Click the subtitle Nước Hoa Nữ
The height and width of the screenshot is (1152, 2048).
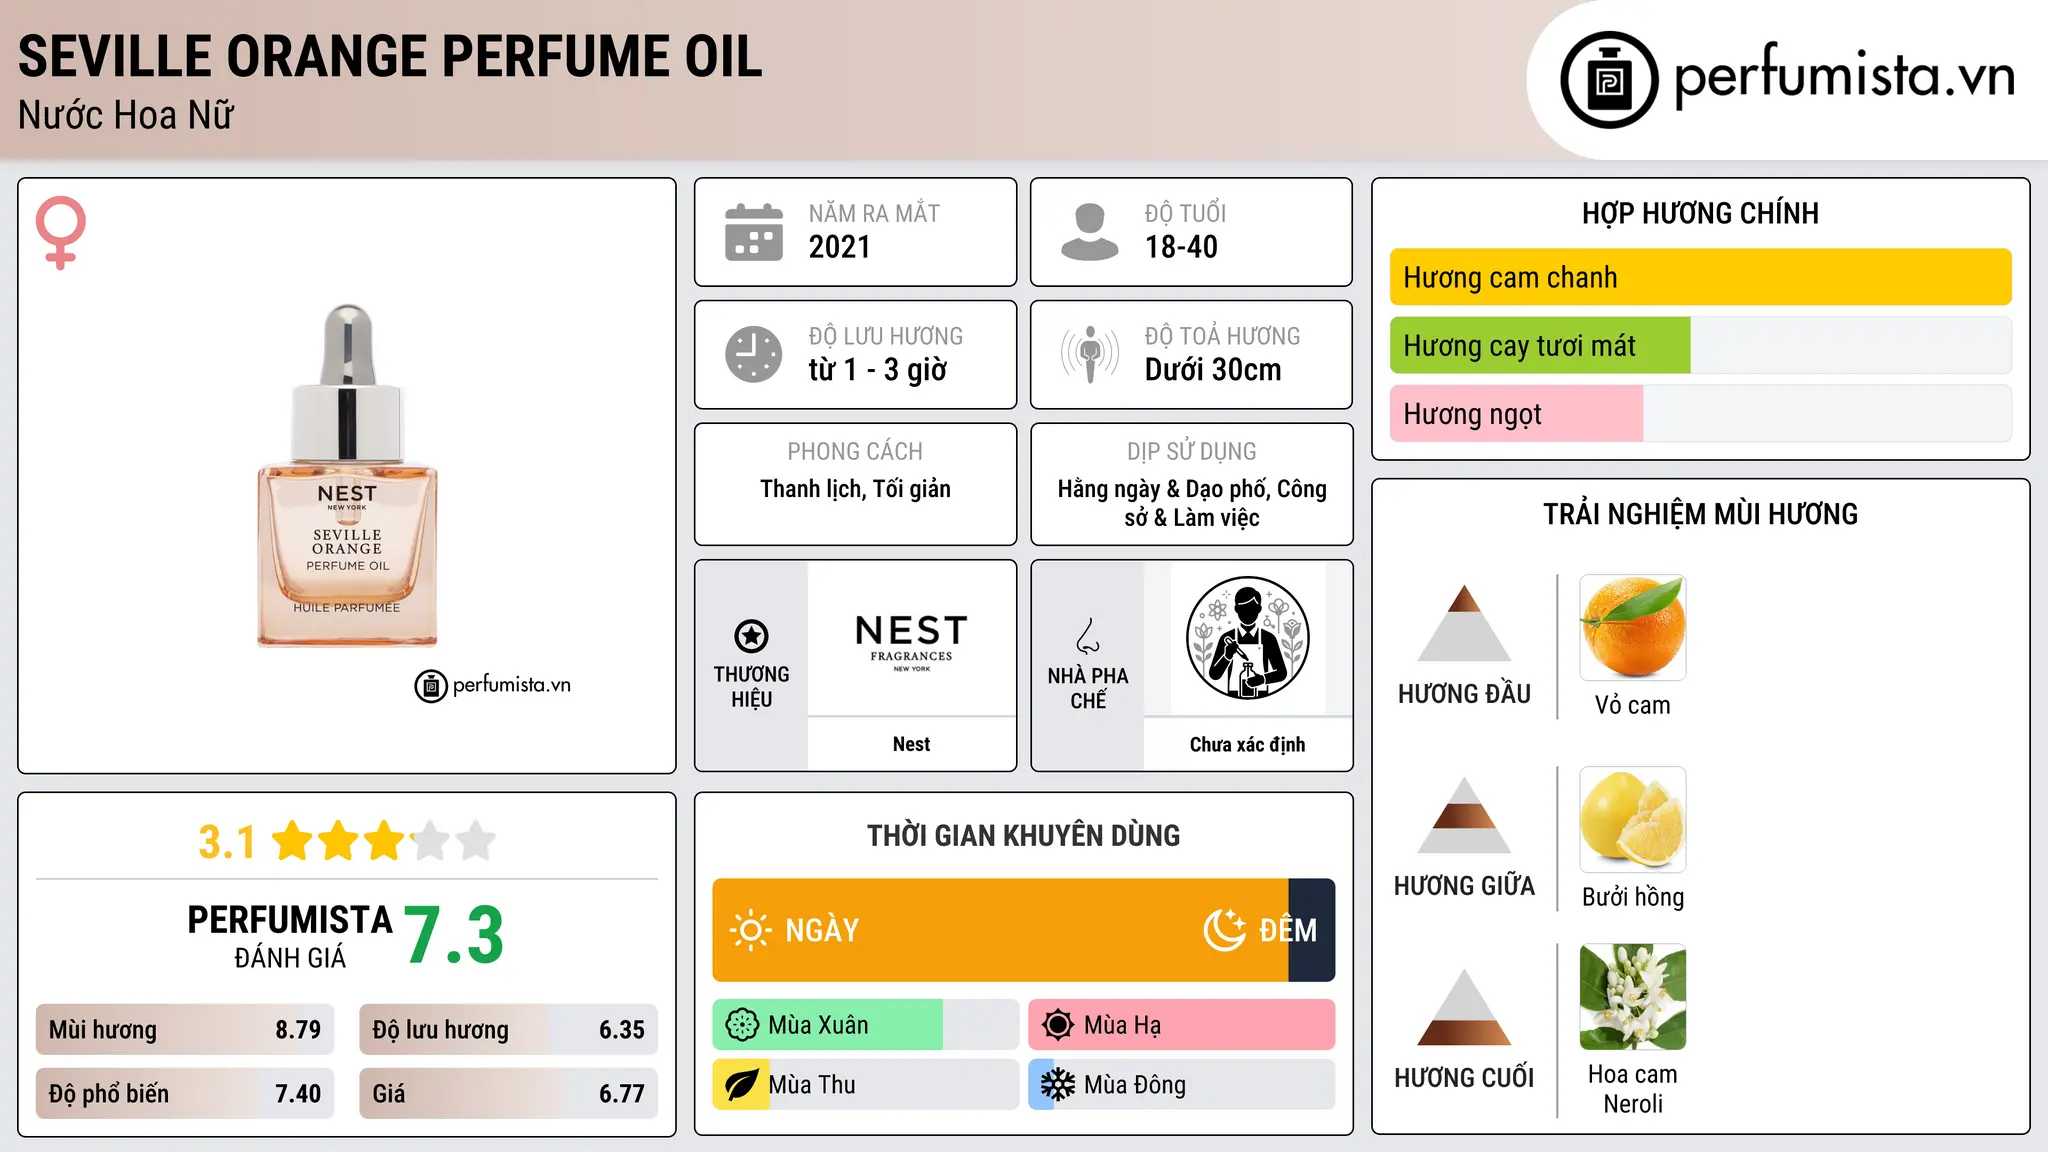point(126,115)
